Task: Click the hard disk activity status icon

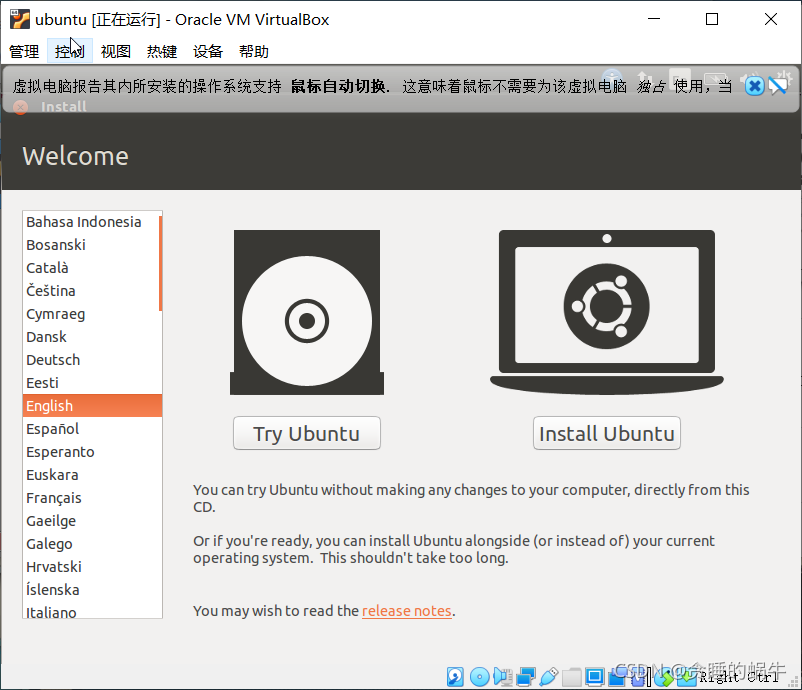Action: point(455,677)
